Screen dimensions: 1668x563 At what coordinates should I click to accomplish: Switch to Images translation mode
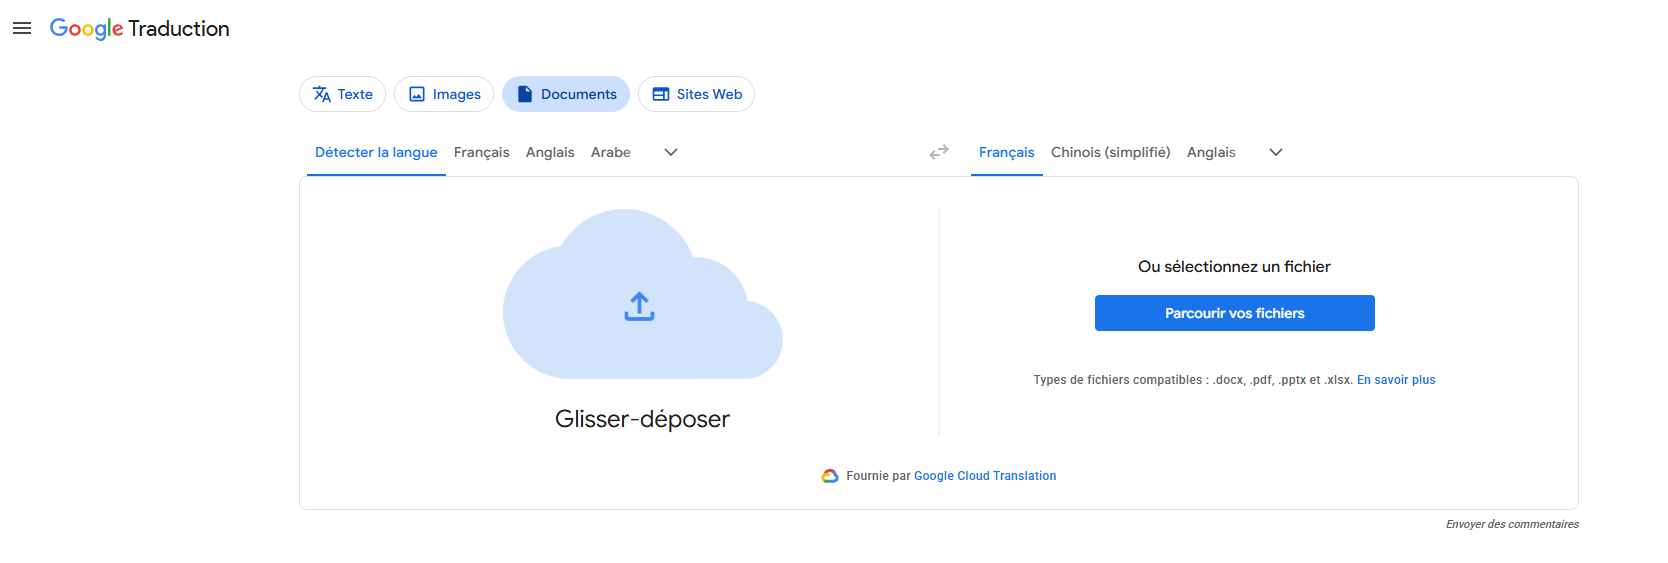tap(444, 94)
